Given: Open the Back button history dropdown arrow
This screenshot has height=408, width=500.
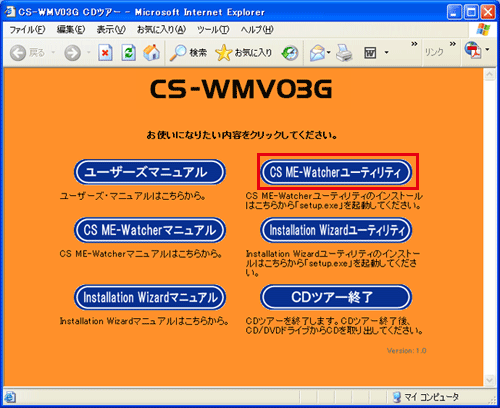Looking at the screenshot, I should pos(53,52).
